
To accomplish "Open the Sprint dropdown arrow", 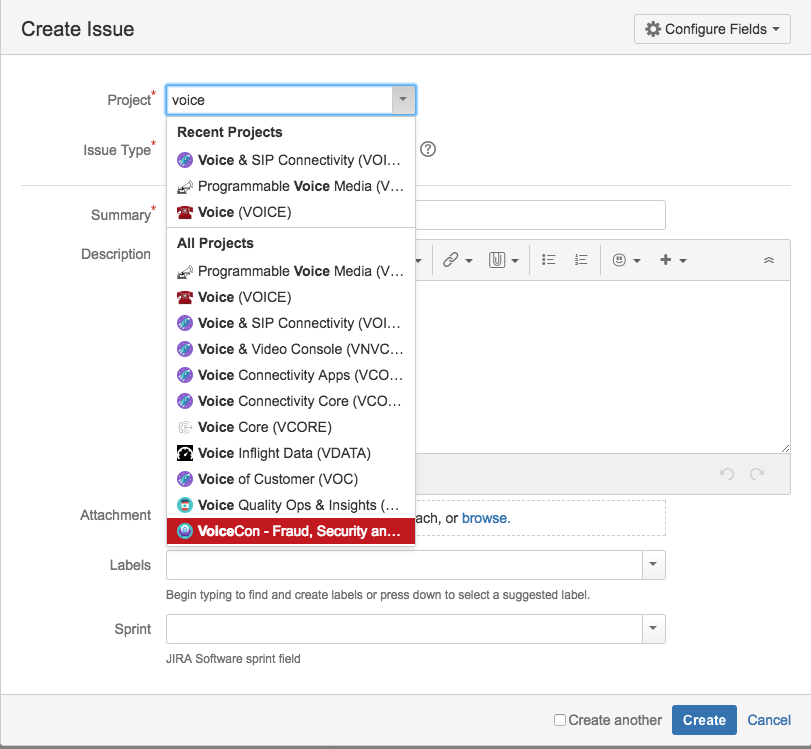I will (652, 629).
